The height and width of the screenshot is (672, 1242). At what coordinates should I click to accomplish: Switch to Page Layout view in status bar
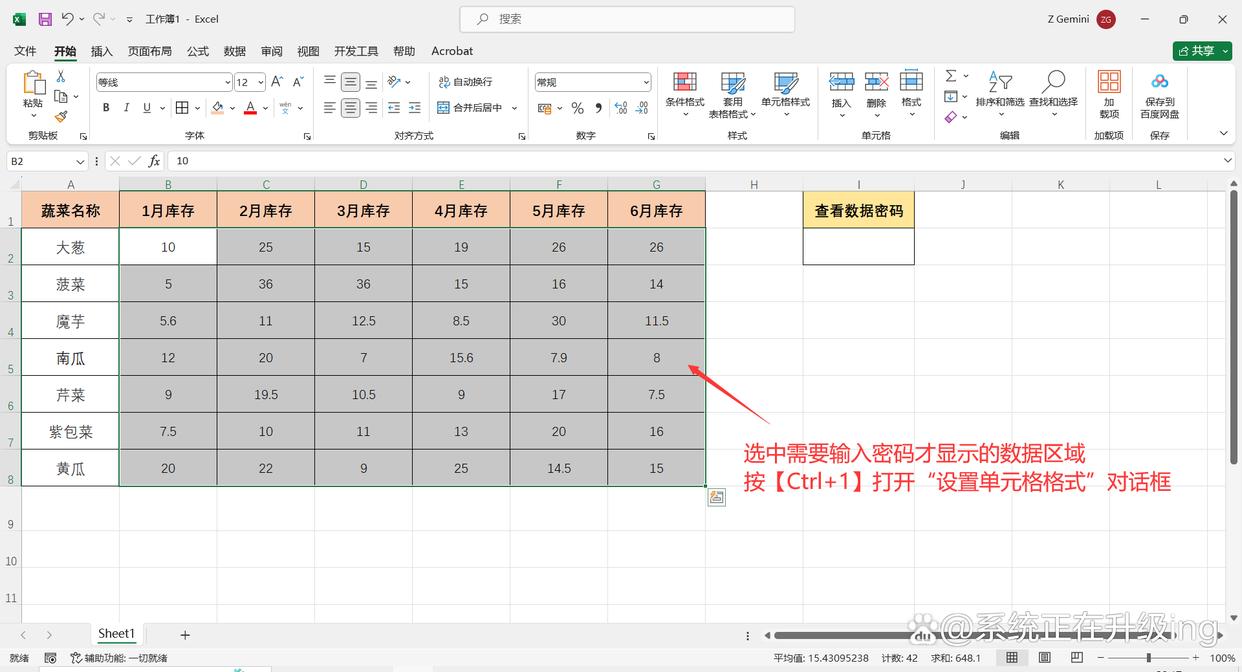pyautogui.click(x=1043, y=658)
